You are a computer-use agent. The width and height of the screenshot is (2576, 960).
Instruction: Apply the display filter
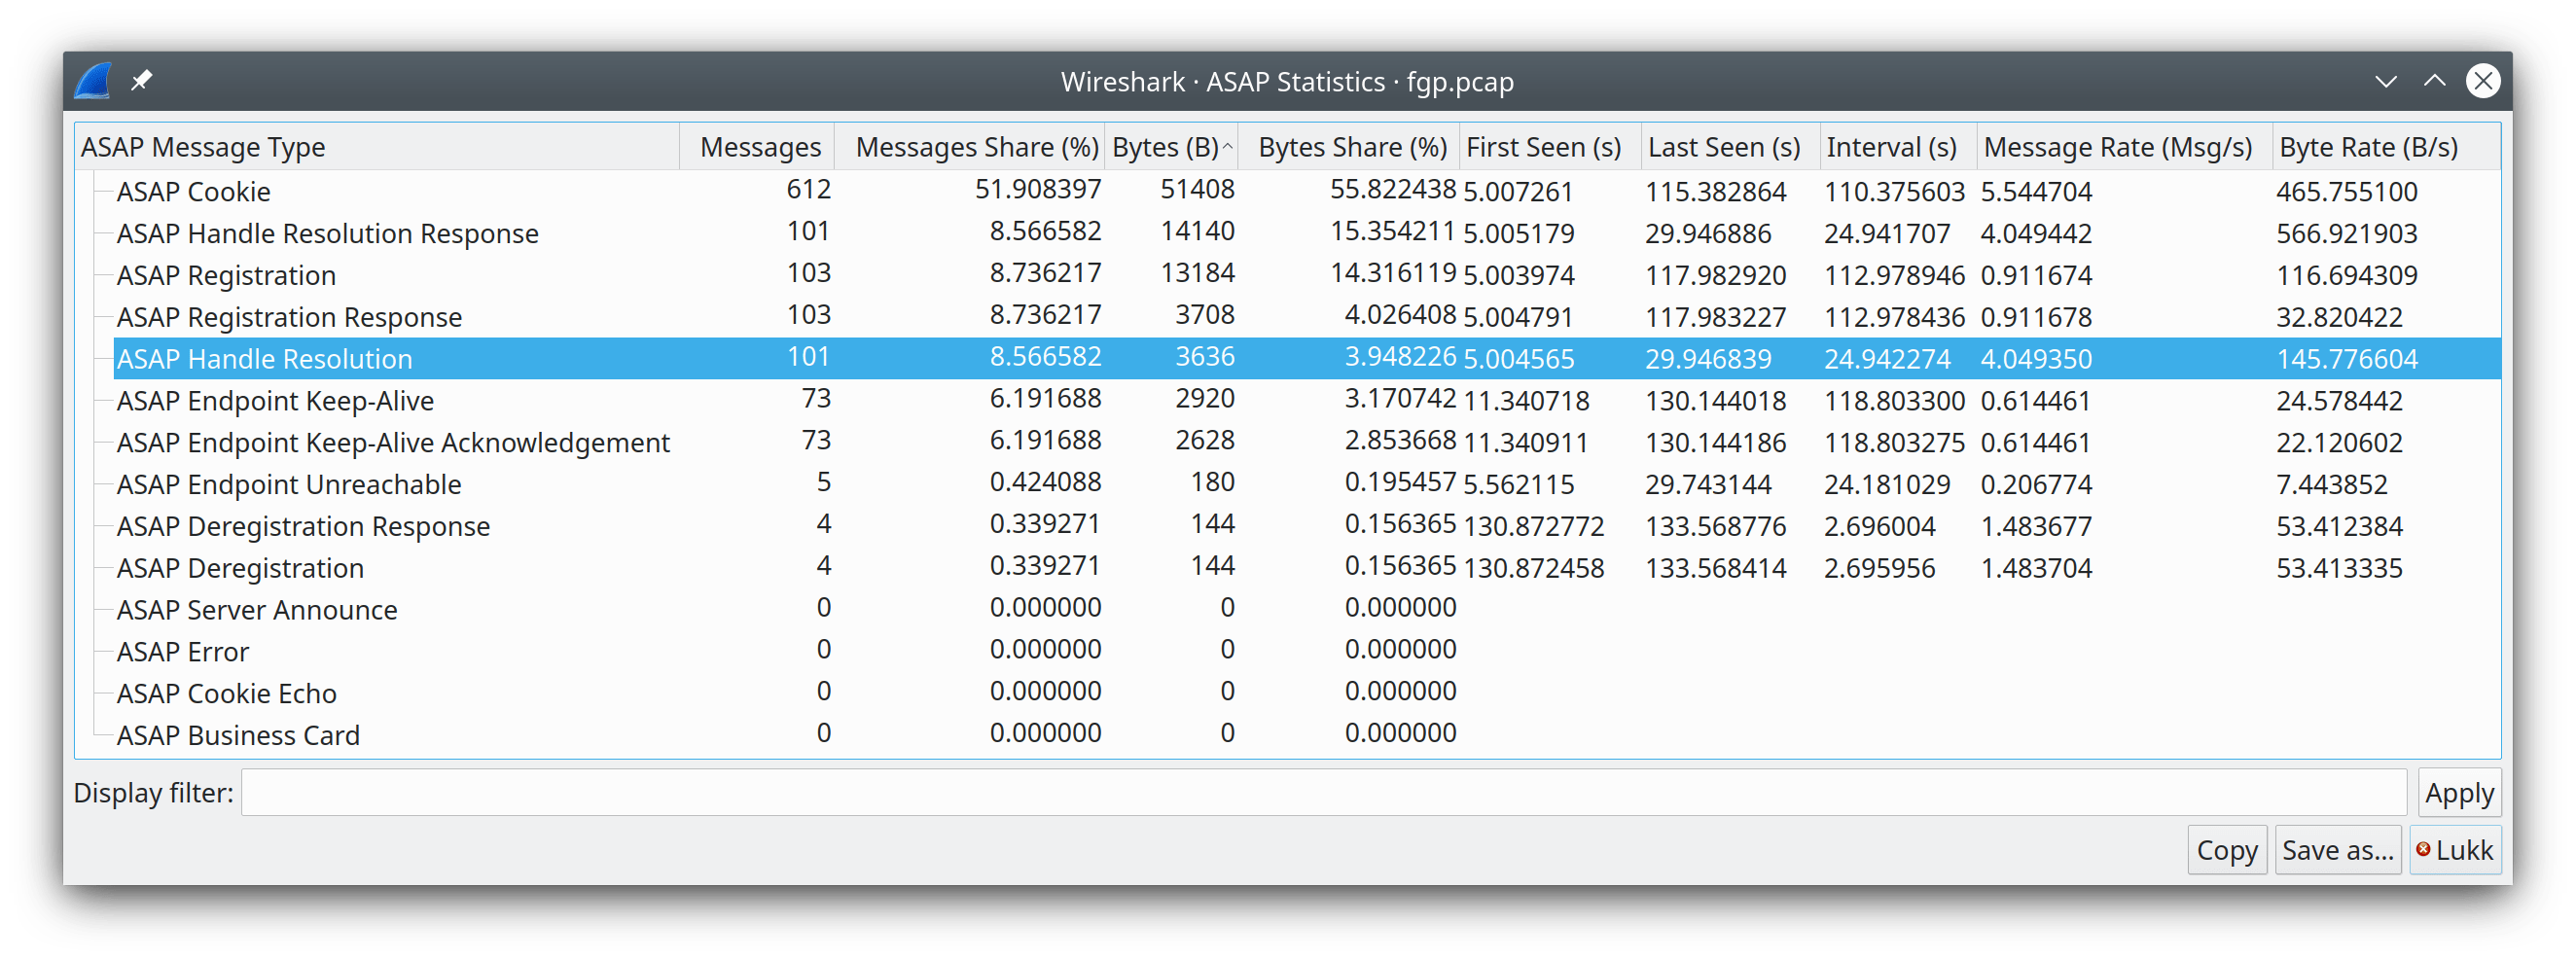[2459, 792]
